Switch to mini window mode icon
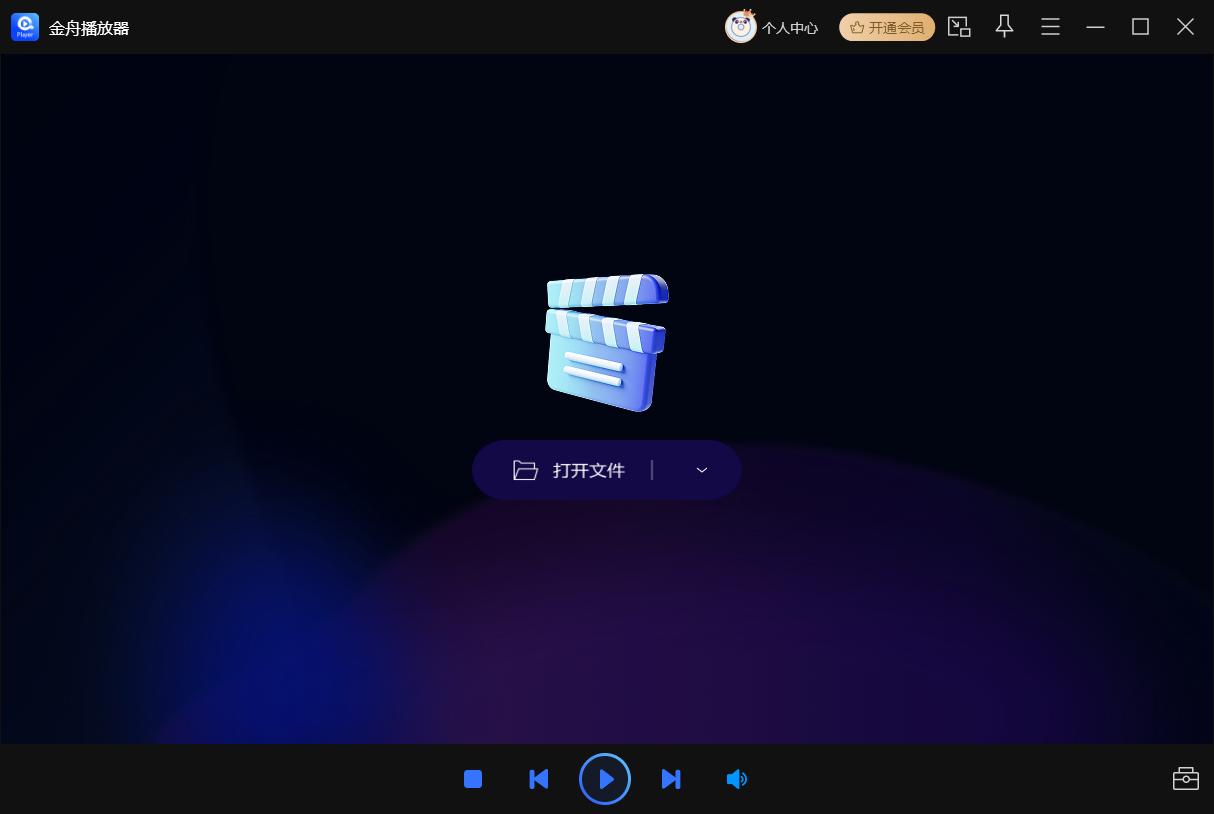This screenshot has width=1214, height=814. click(x=959, y=27)
